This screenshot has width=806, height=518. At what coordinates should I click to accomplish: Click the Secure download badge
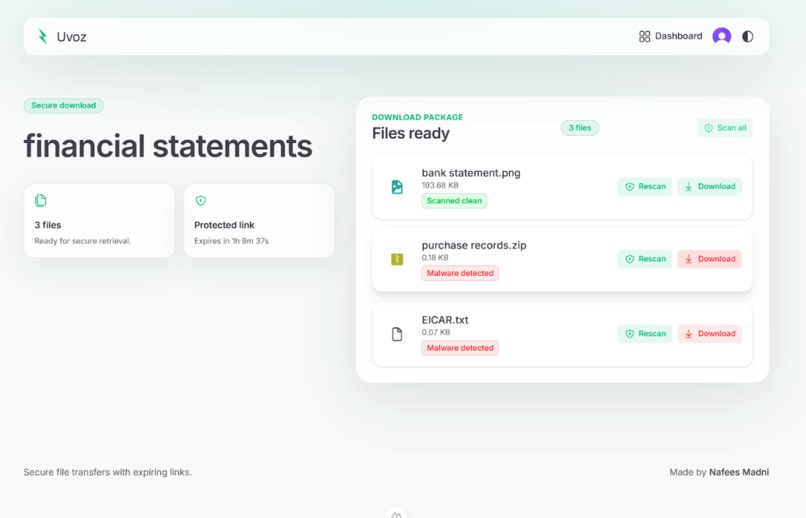[63, 105]
